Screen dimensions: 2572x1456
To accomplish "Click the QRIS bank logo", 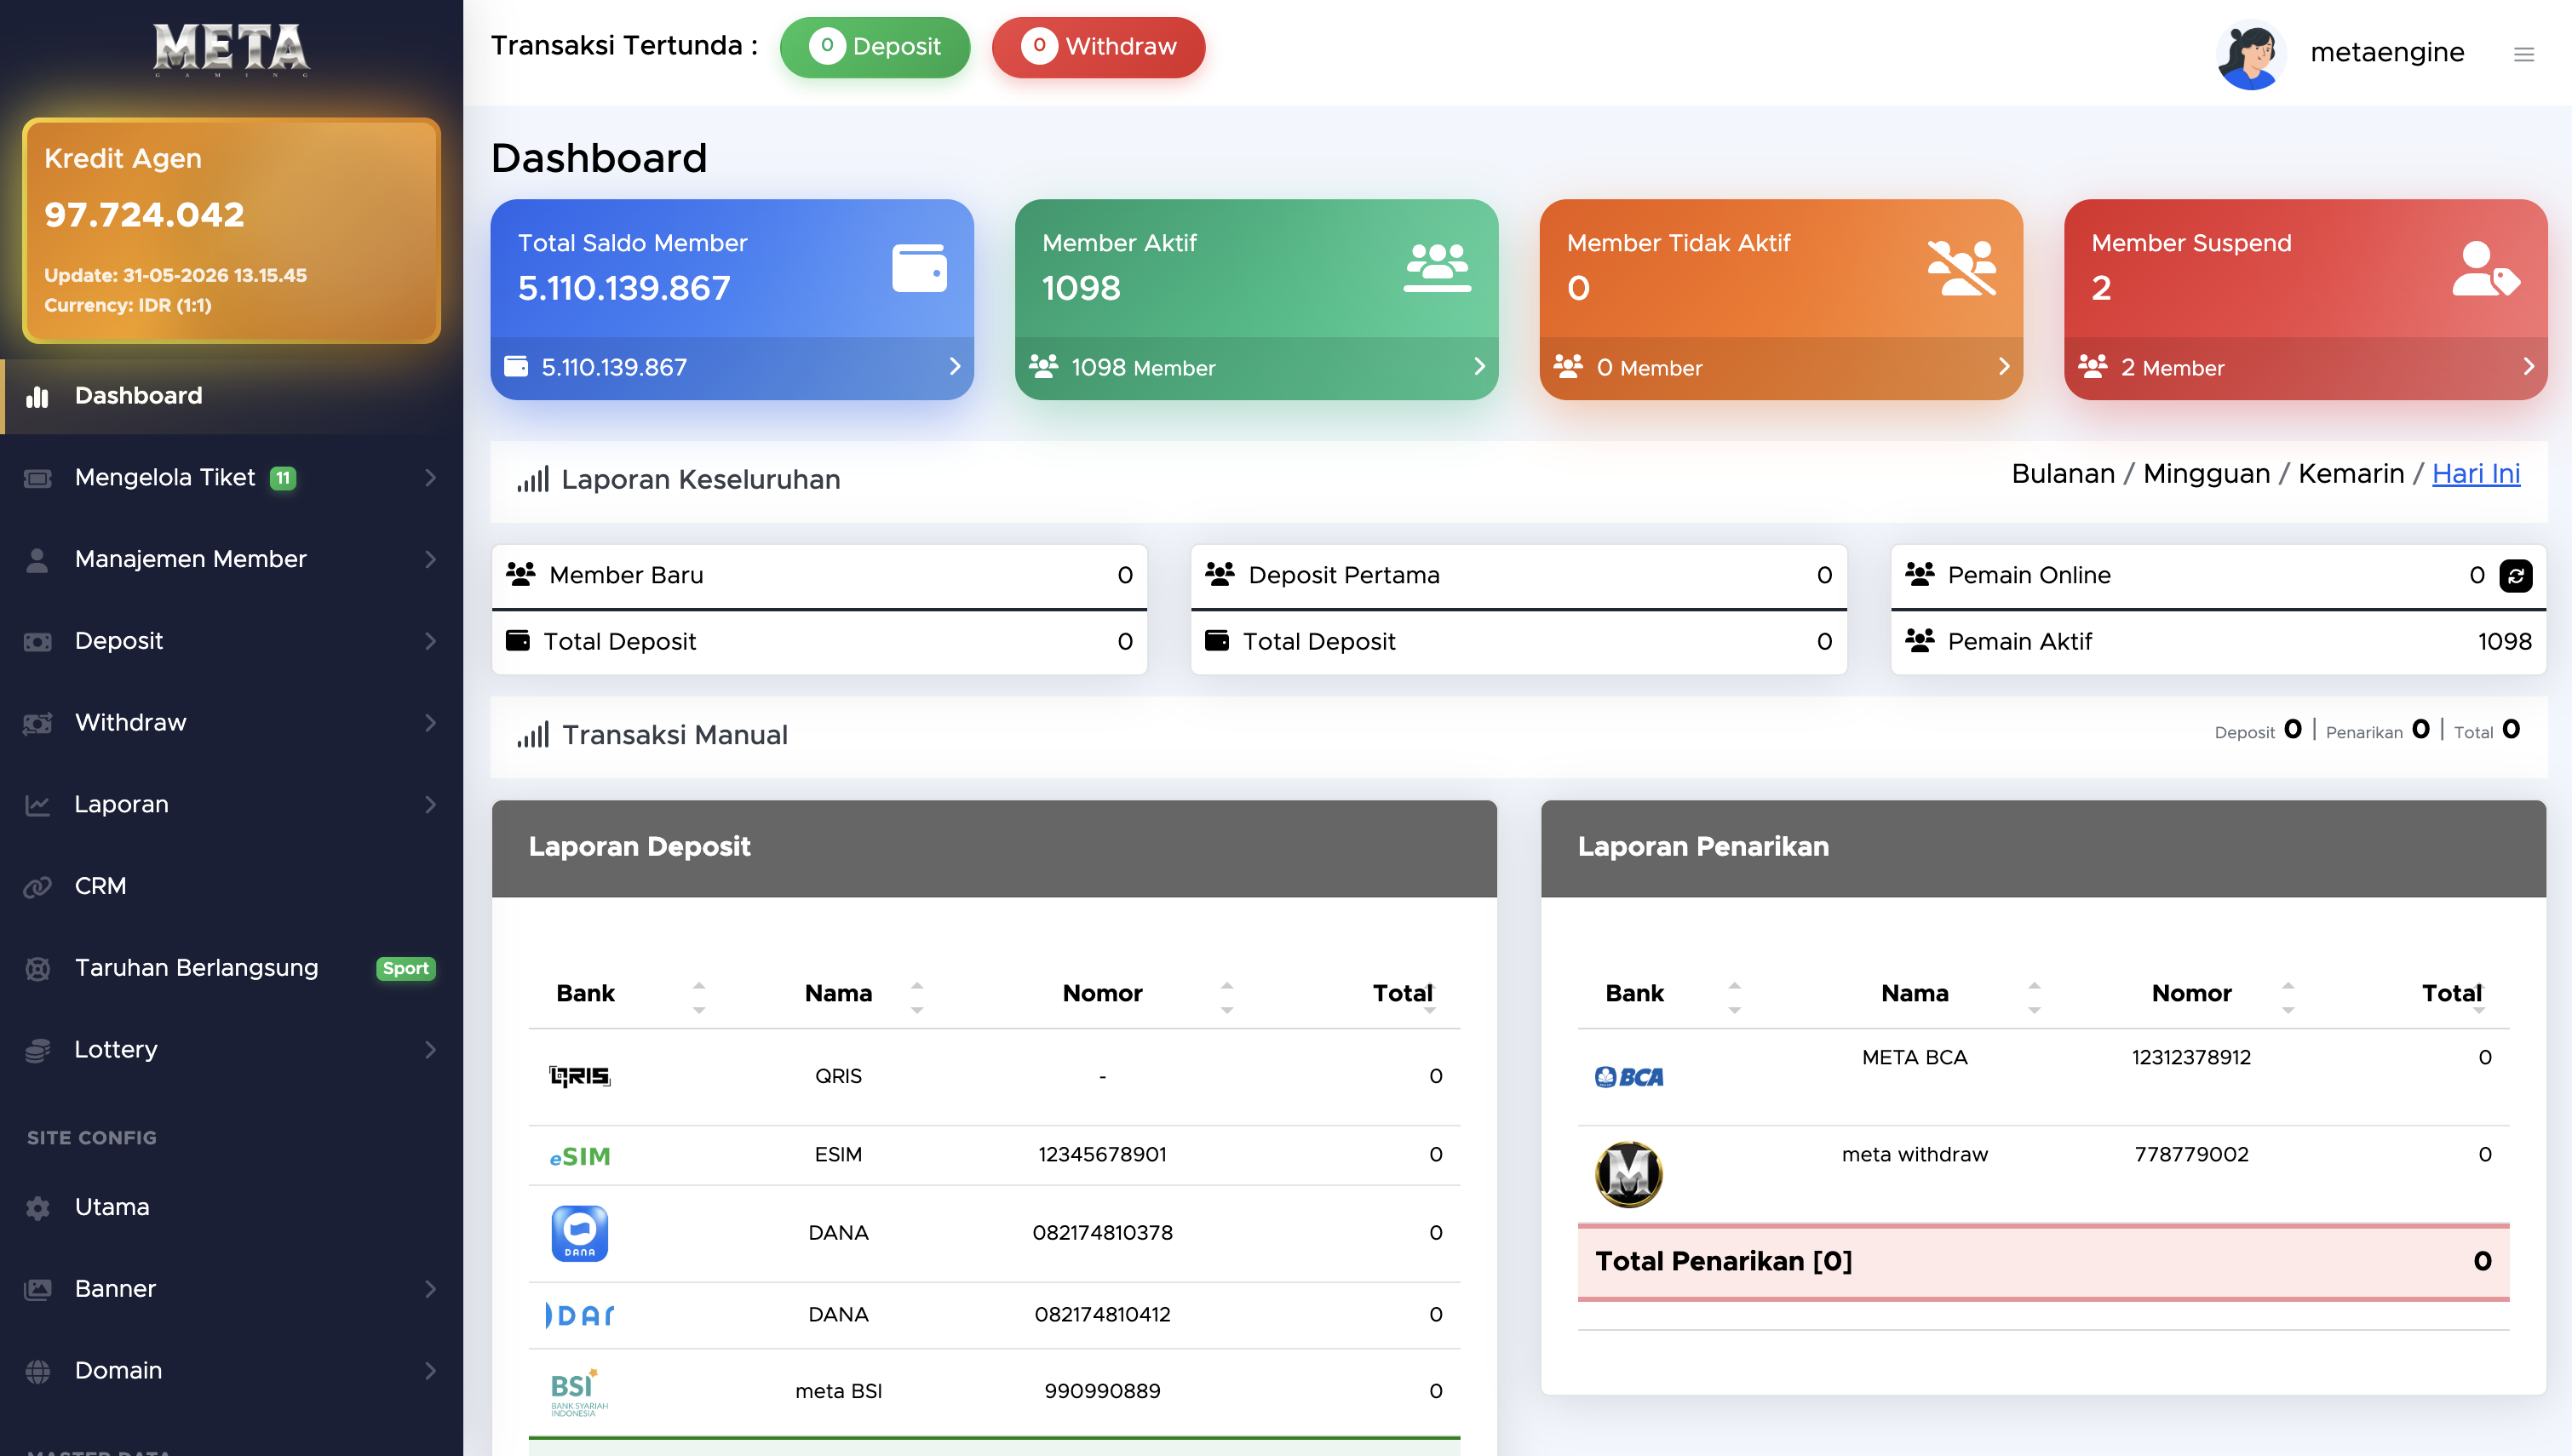I will pos(579,1076).
